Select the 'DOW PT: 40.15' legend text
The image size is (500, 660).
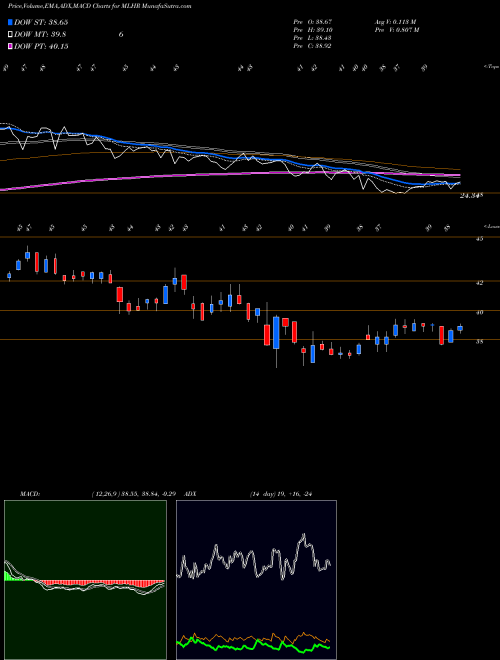point(41,47)
